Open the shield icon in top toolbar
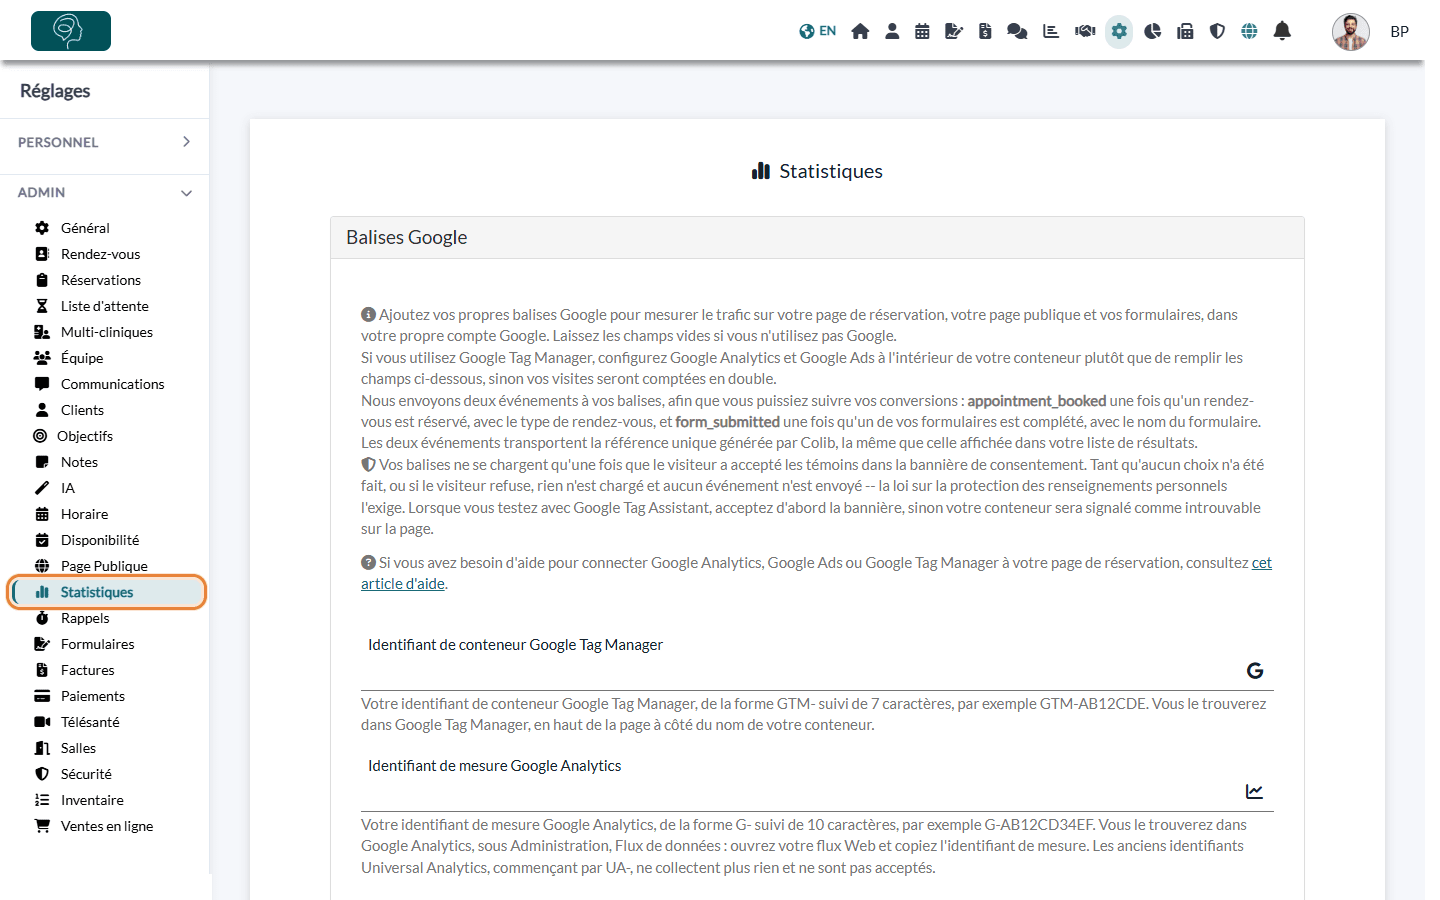 point(1217,31)
